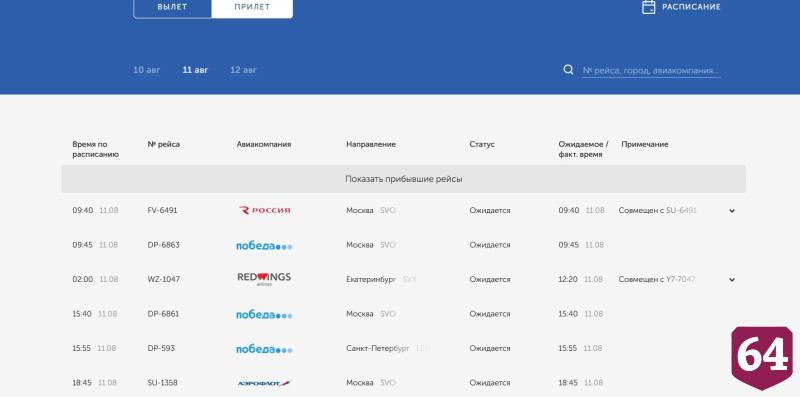Click the calendar icon next to РАСПИСАНИЕ

click(648, 7)
